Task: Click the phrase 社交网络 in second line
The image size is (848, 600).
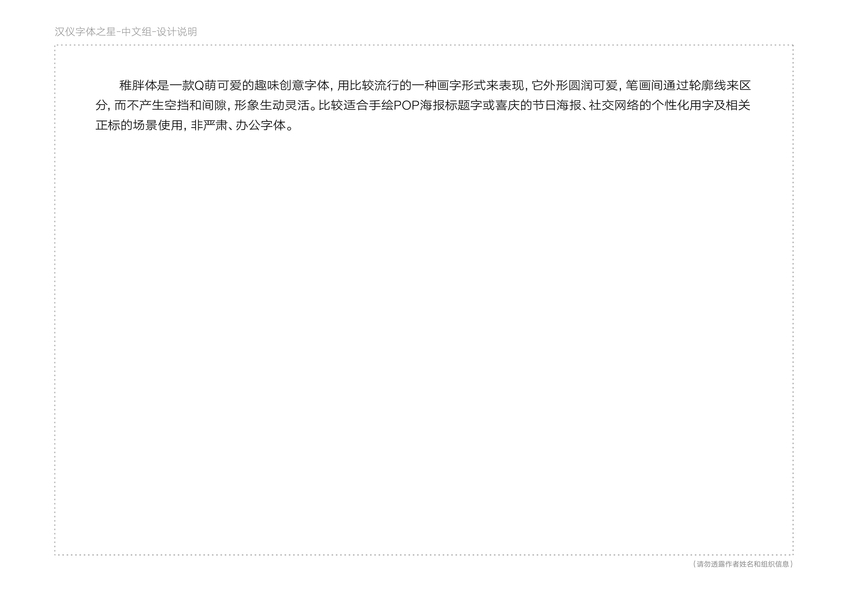Action: tap(613, 106)
